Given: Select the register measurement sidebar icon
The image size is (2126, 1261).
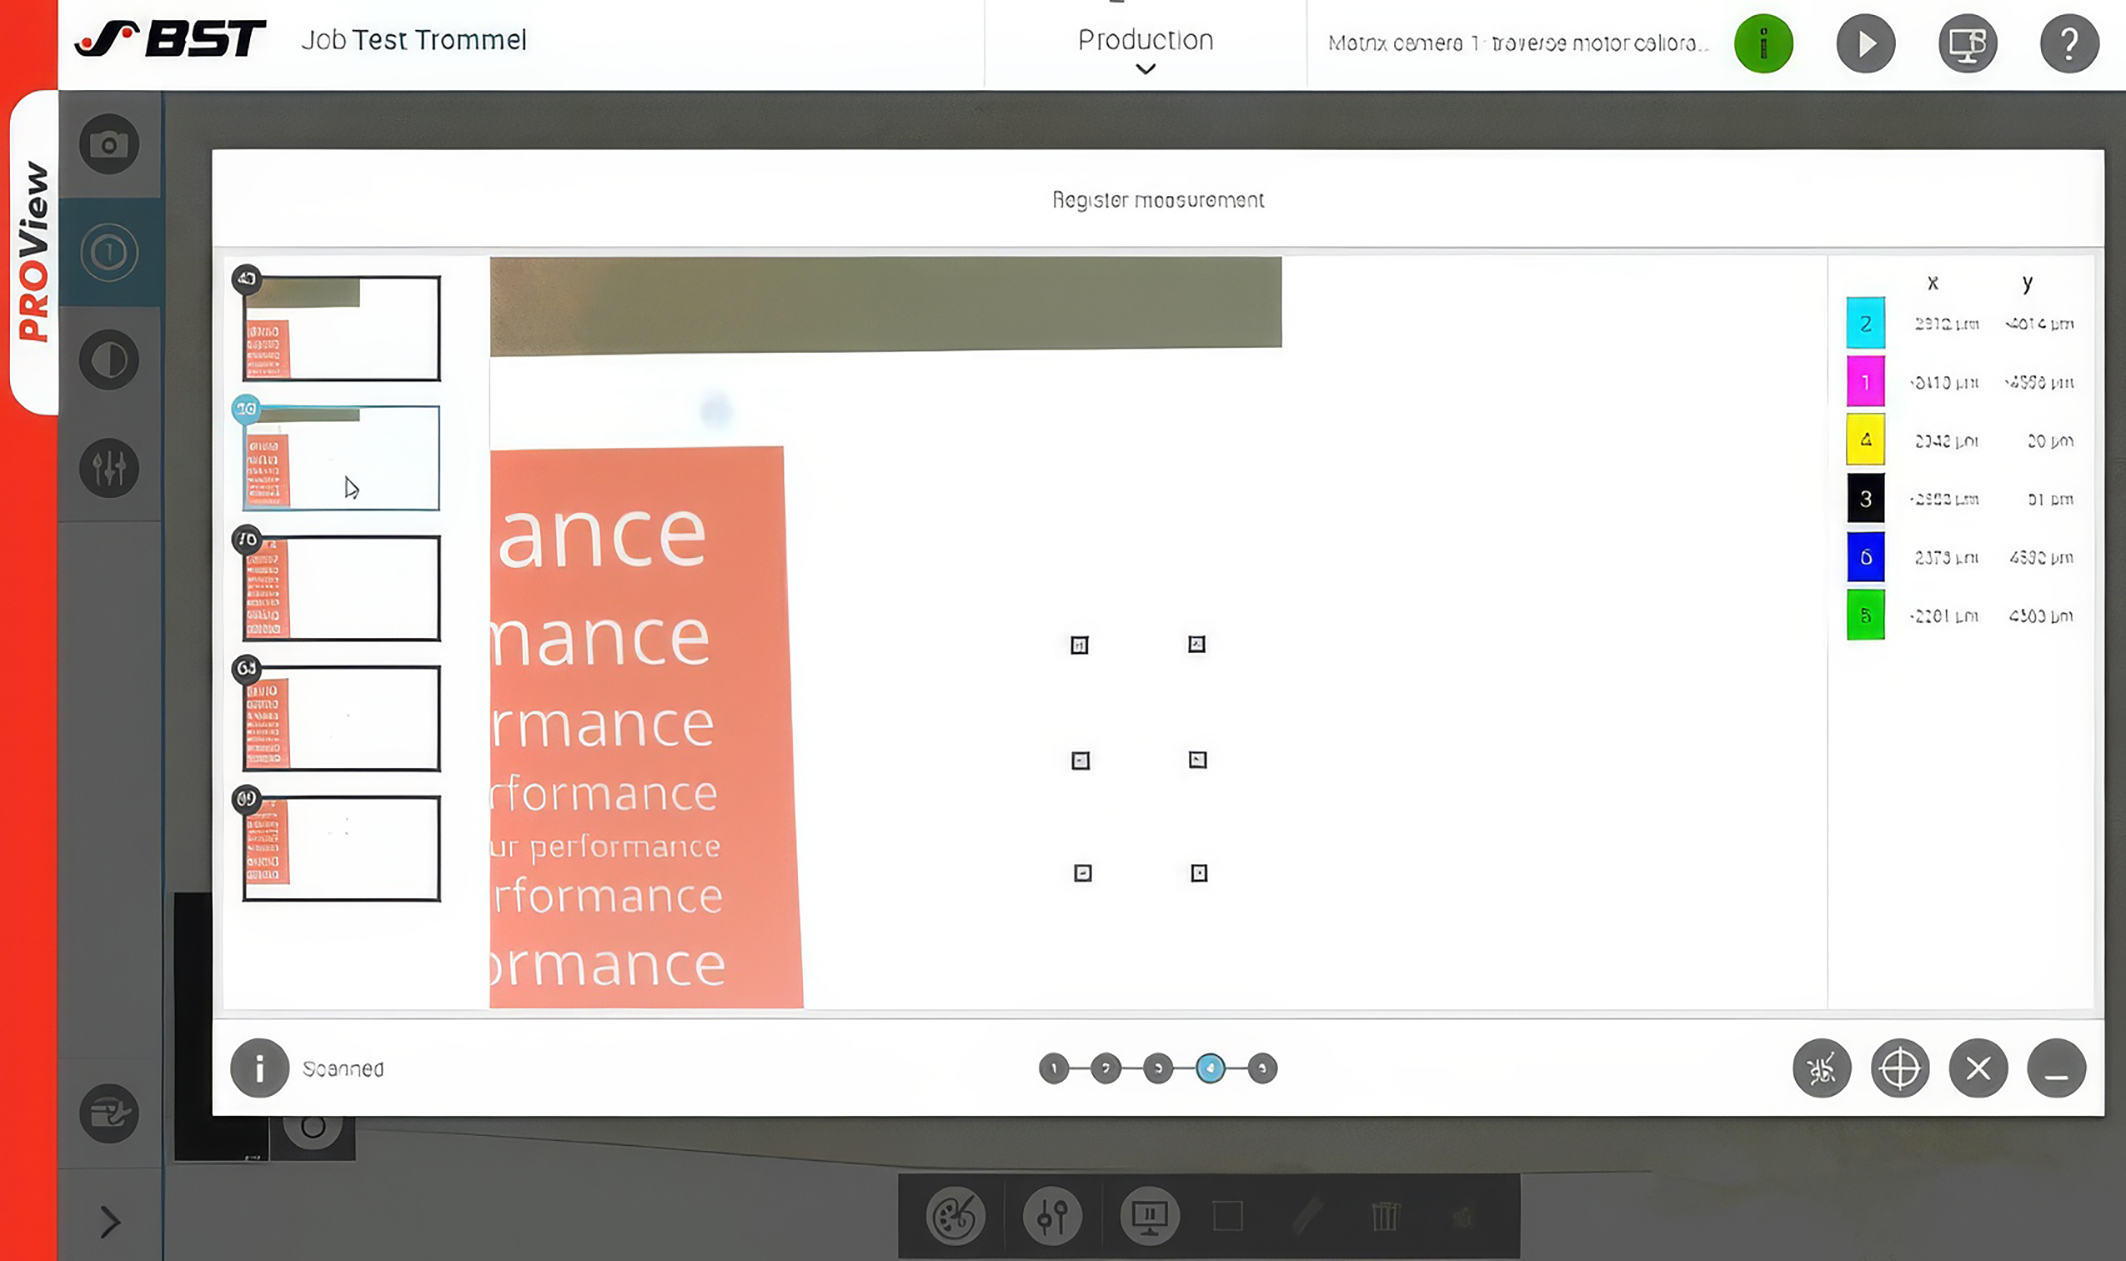Looking at the screenshot, I should click(109, 252).
